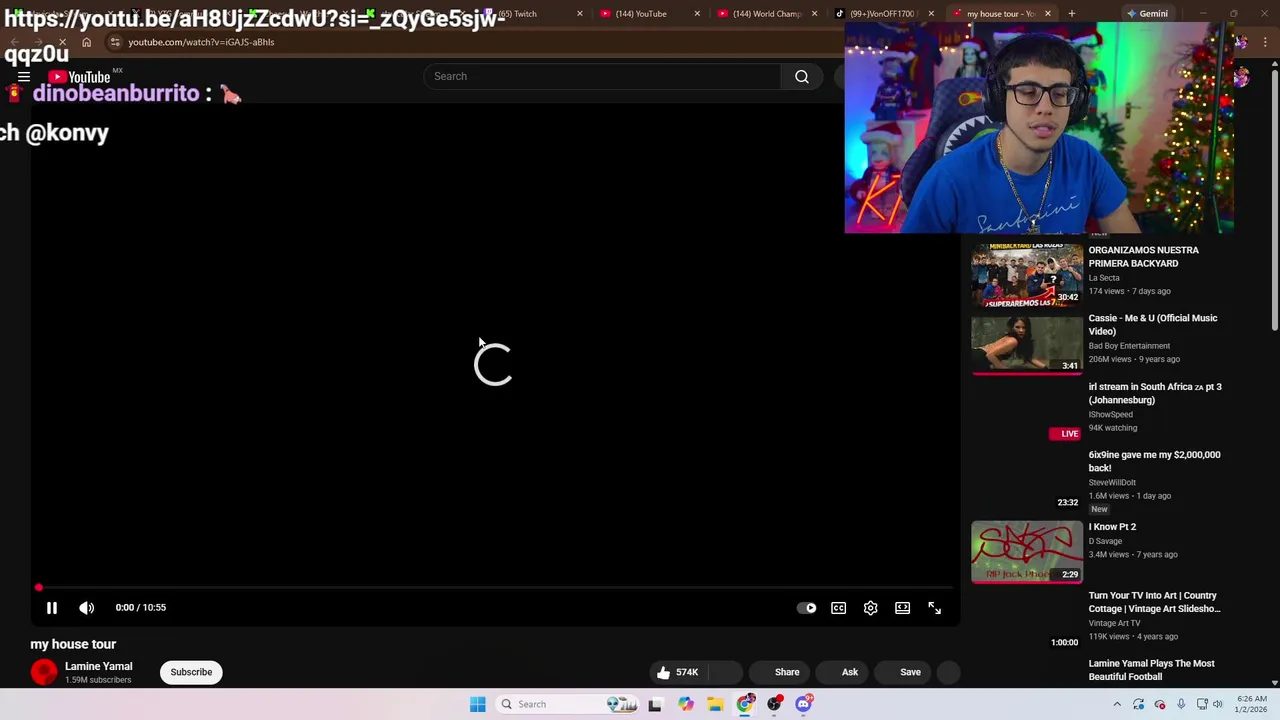This screenshot has height=720, width=1280.
Task: Click the 'my house tour' video title
Action: pos(73,644)
